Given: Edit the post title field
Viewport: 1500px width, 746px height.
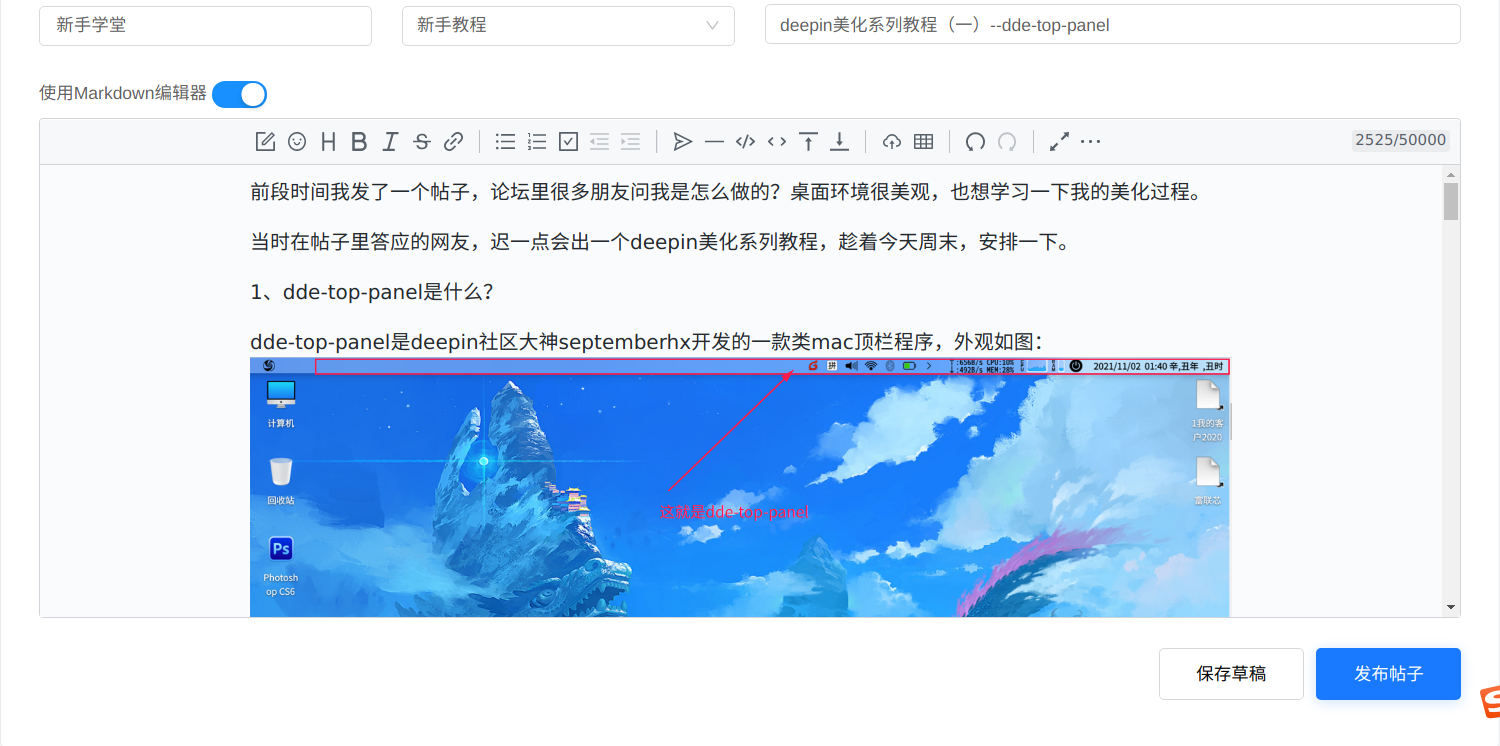Looking at the screenshot, I should [1112, 25].
